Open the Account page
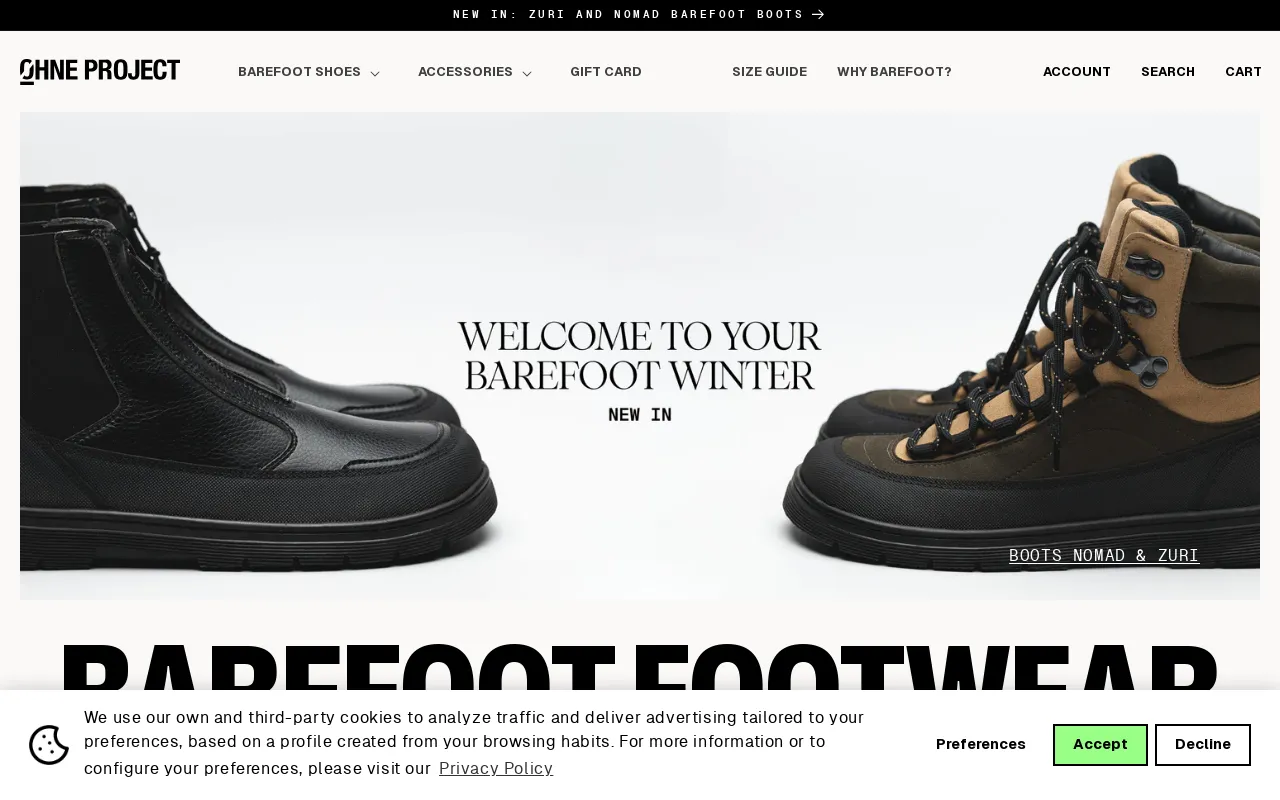Image resolution: width=1280 pixels, height=800 pixels. pyautogui.click(x=1077, y=72)
